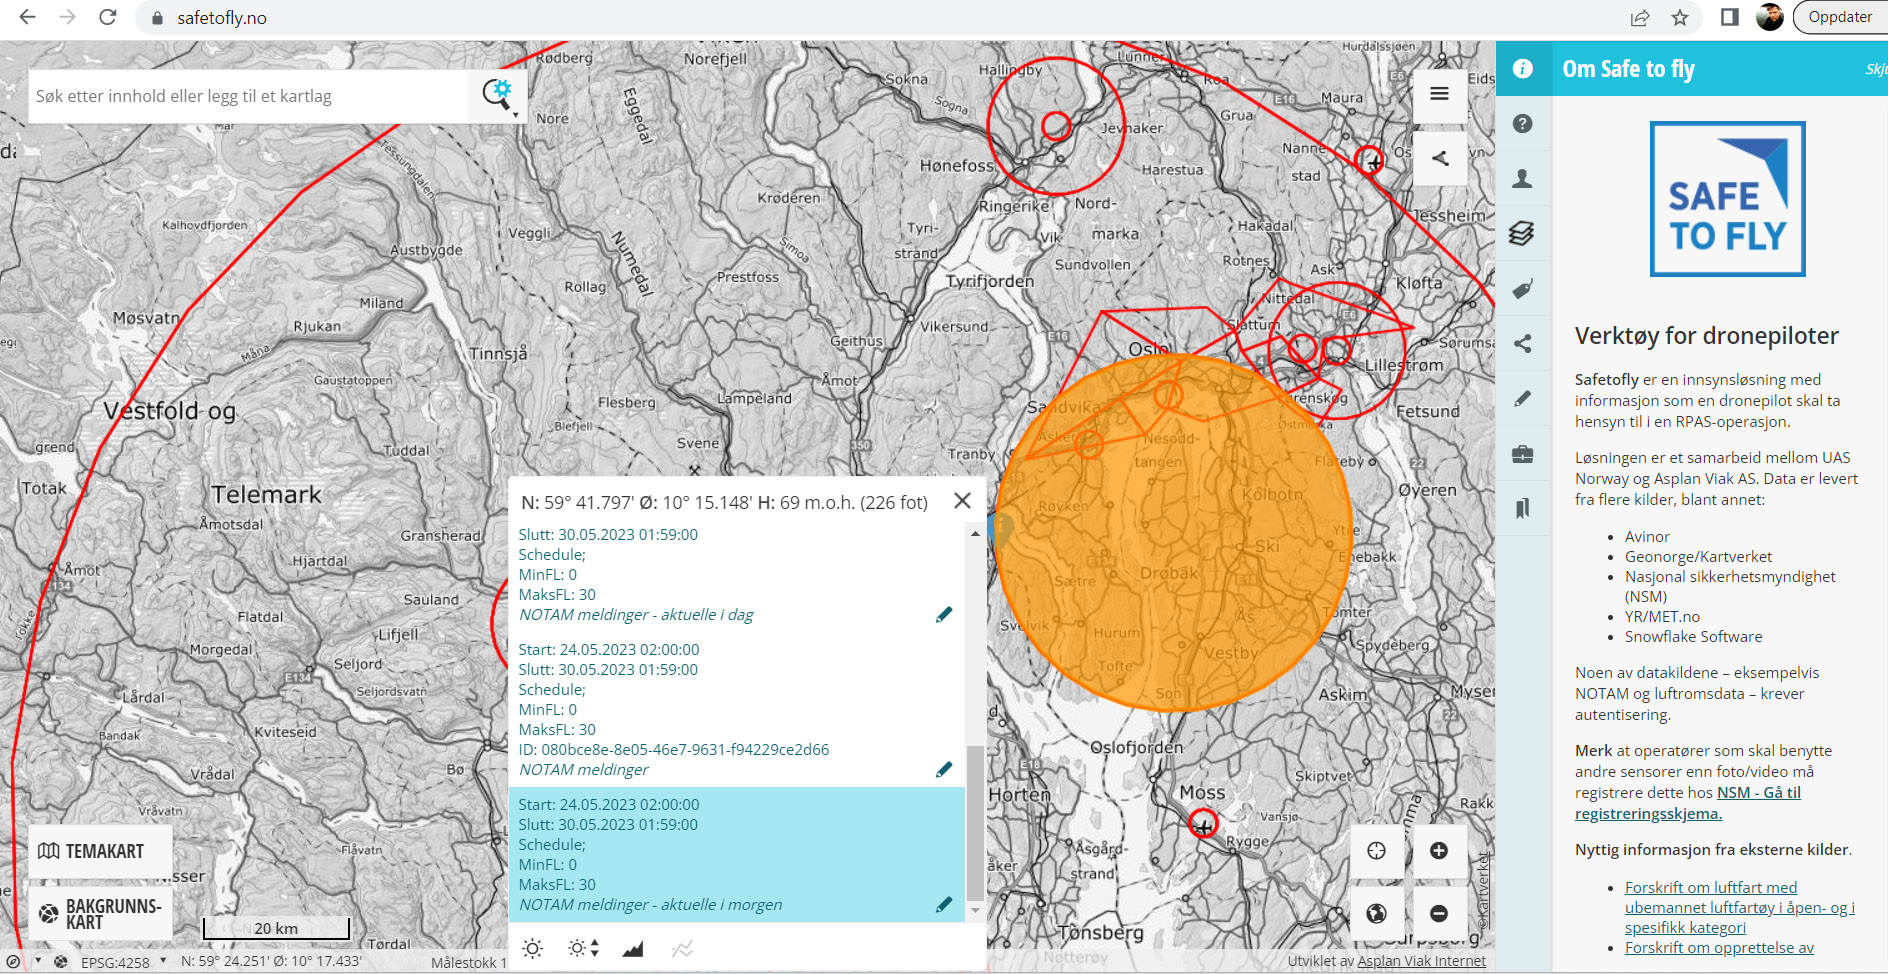Locate my position crosshair button

[1377, 851]
